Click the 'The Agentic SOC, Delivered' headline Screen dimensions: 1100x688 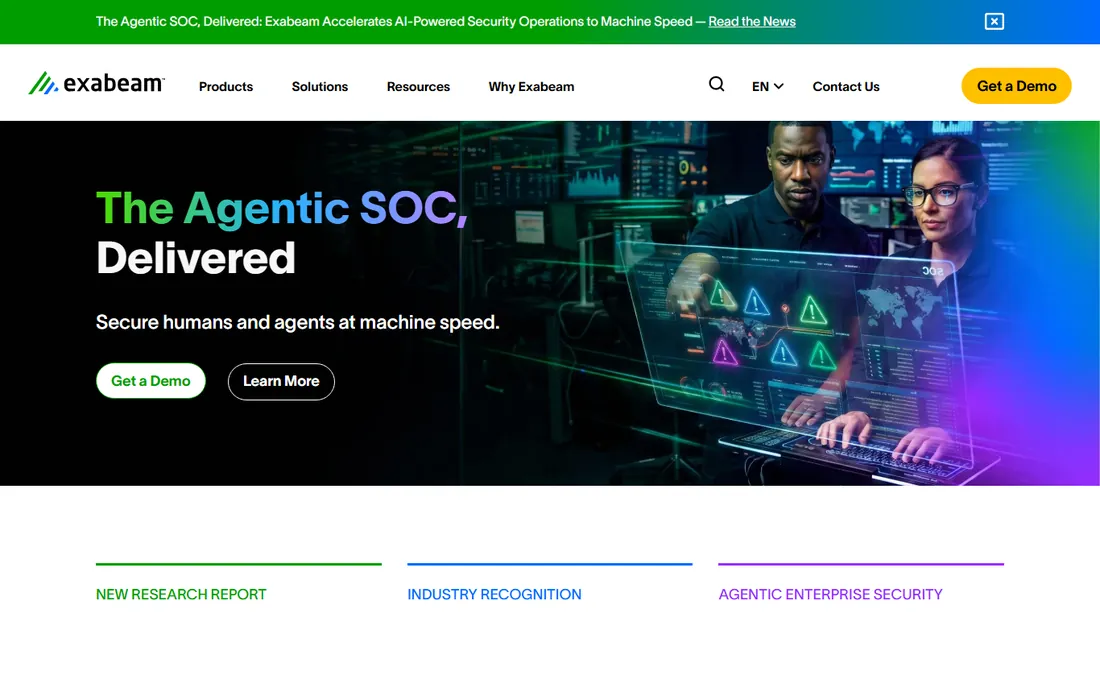[282, 233]
